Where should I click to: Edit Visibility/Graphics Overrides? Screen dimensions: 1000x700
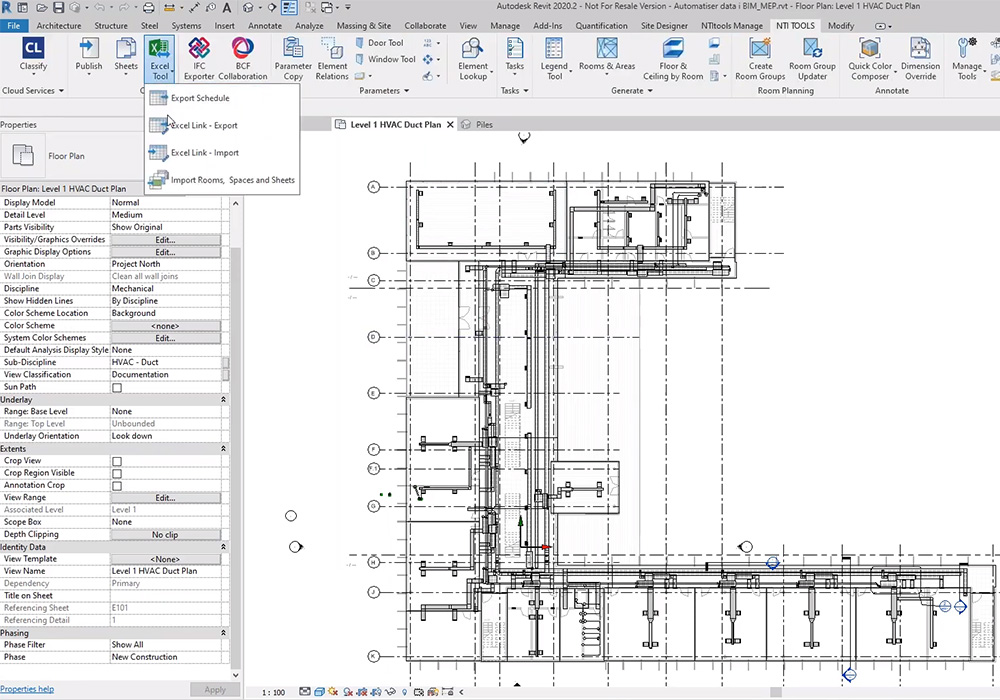coord(166,240)
